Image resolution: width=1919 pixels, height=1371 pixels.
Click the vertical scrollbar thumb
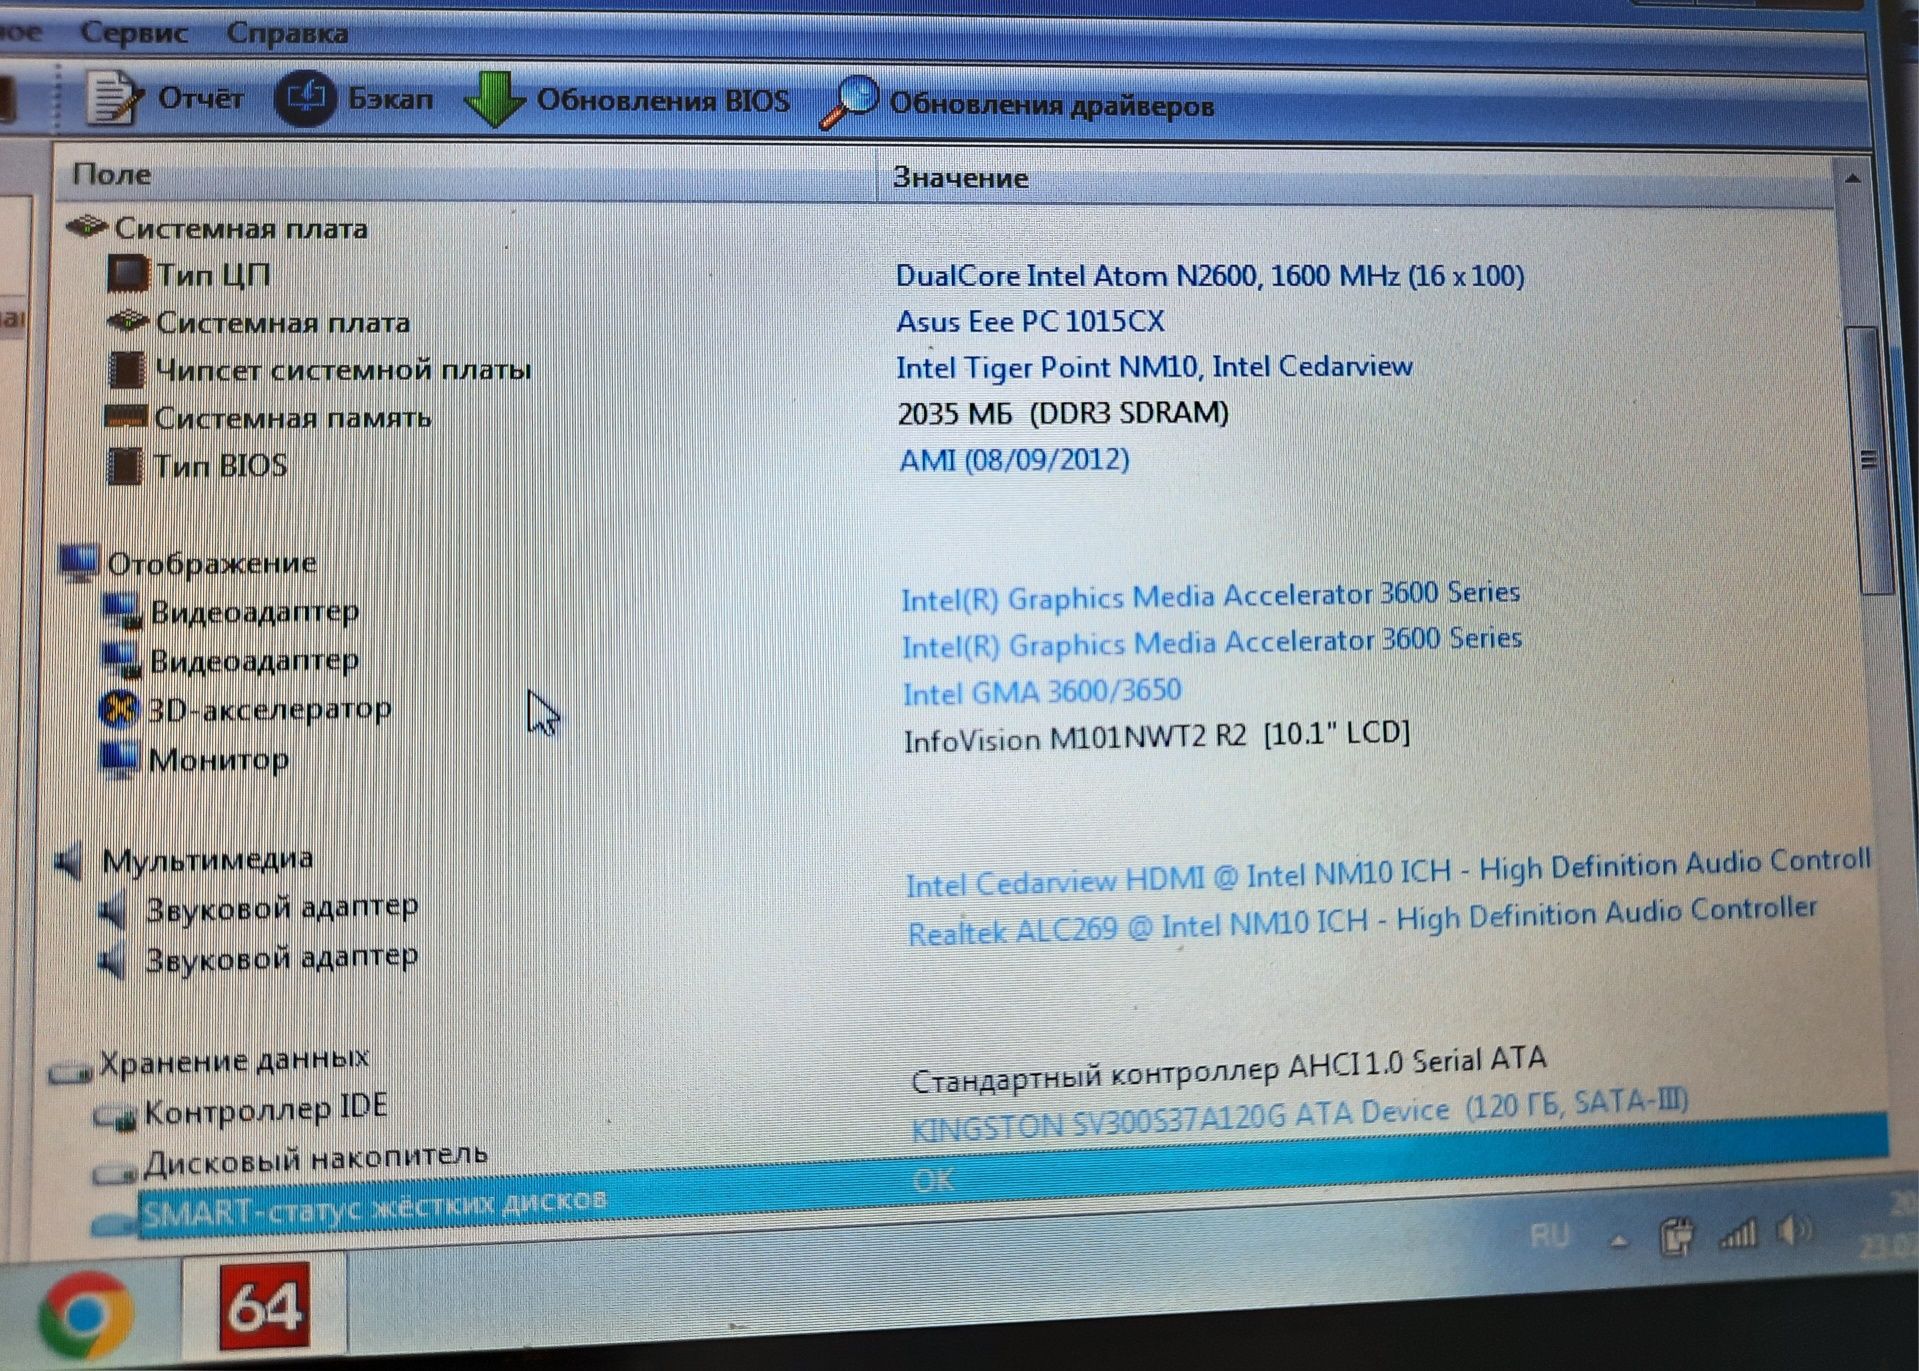[1870, 460]
